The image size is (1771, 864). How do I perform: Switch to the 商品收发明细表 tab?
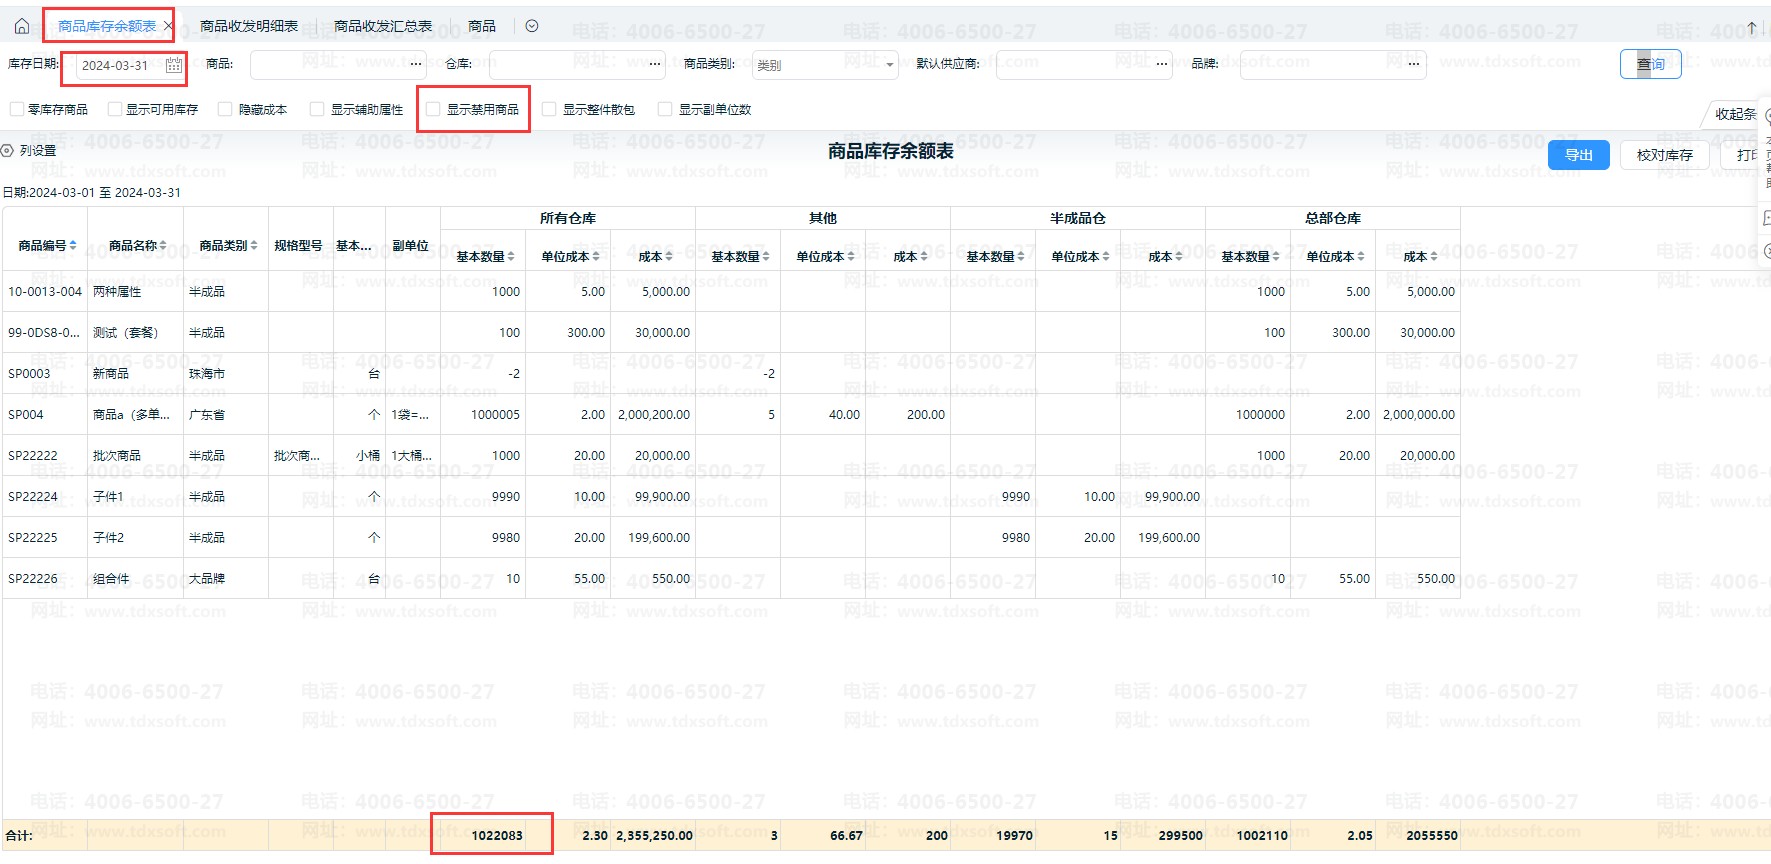point(249,26)
